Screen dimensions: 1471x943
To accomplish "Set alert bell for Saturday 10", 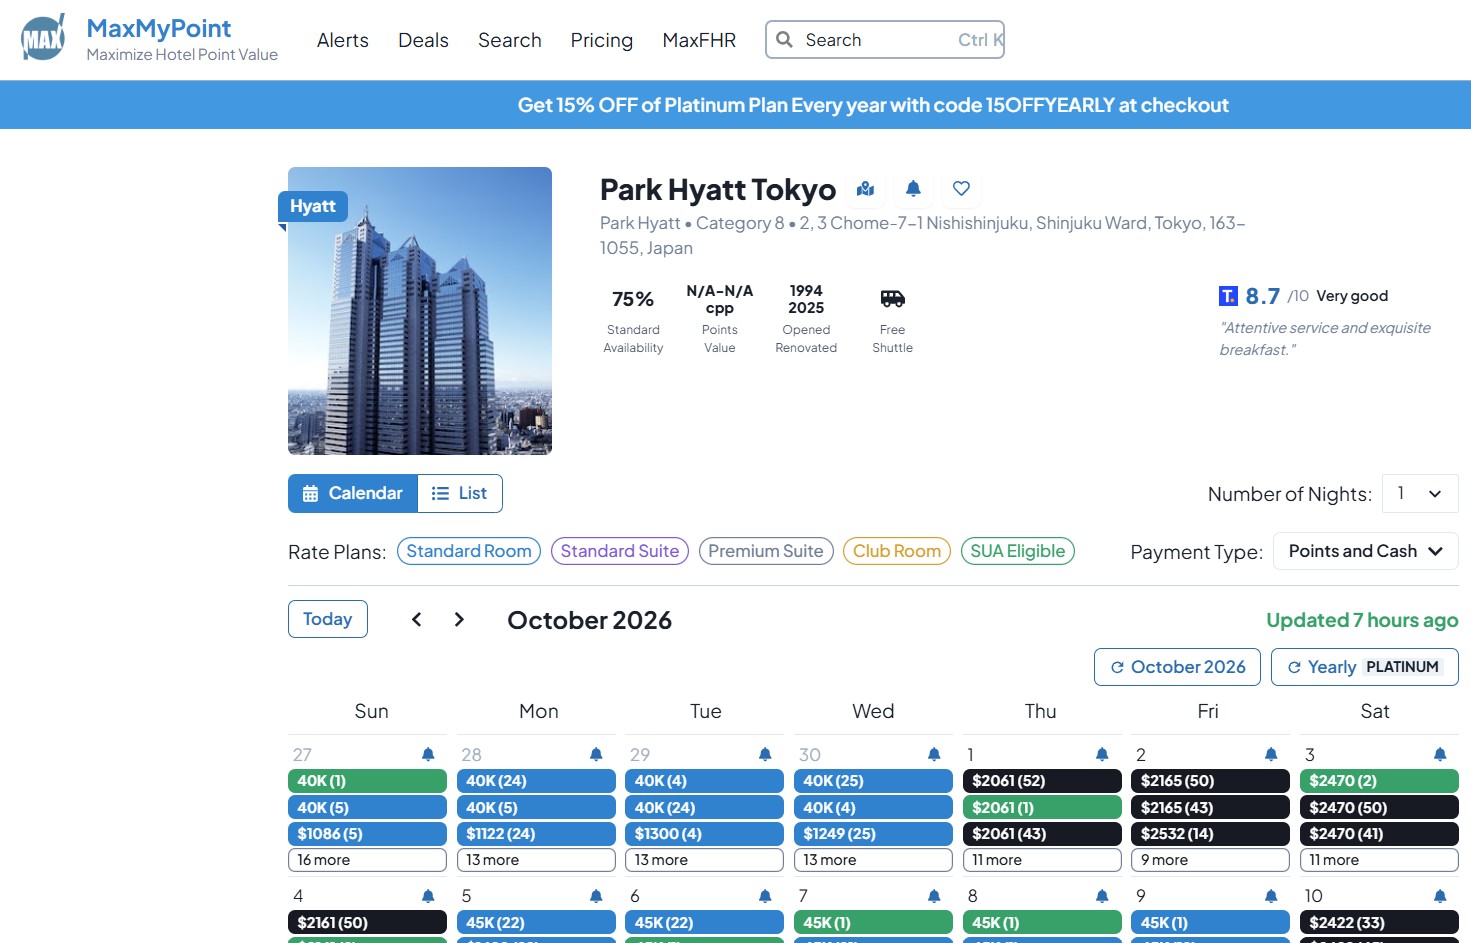I will click(1440, 896).
